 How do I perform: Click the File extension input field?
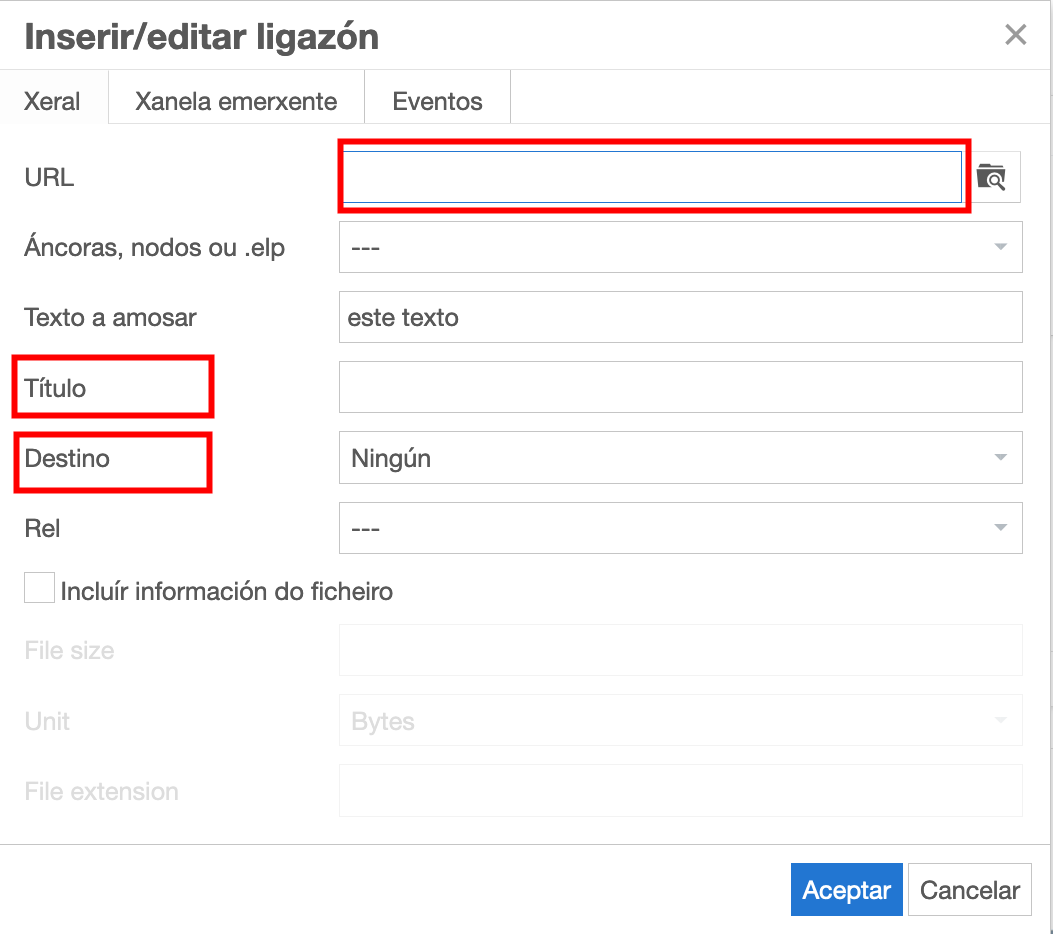680,790
